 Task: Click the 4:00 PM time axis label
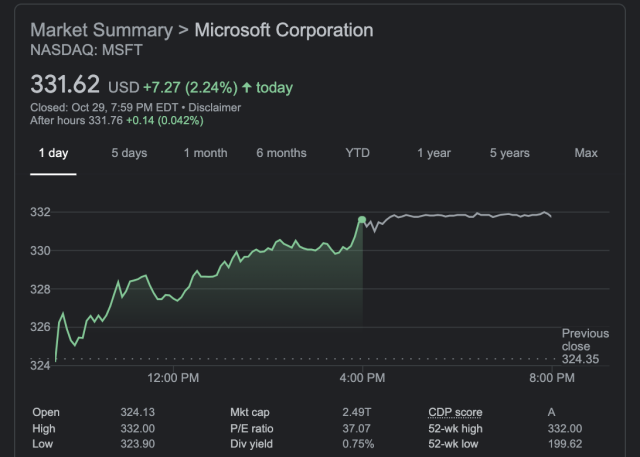coord(362,378)
